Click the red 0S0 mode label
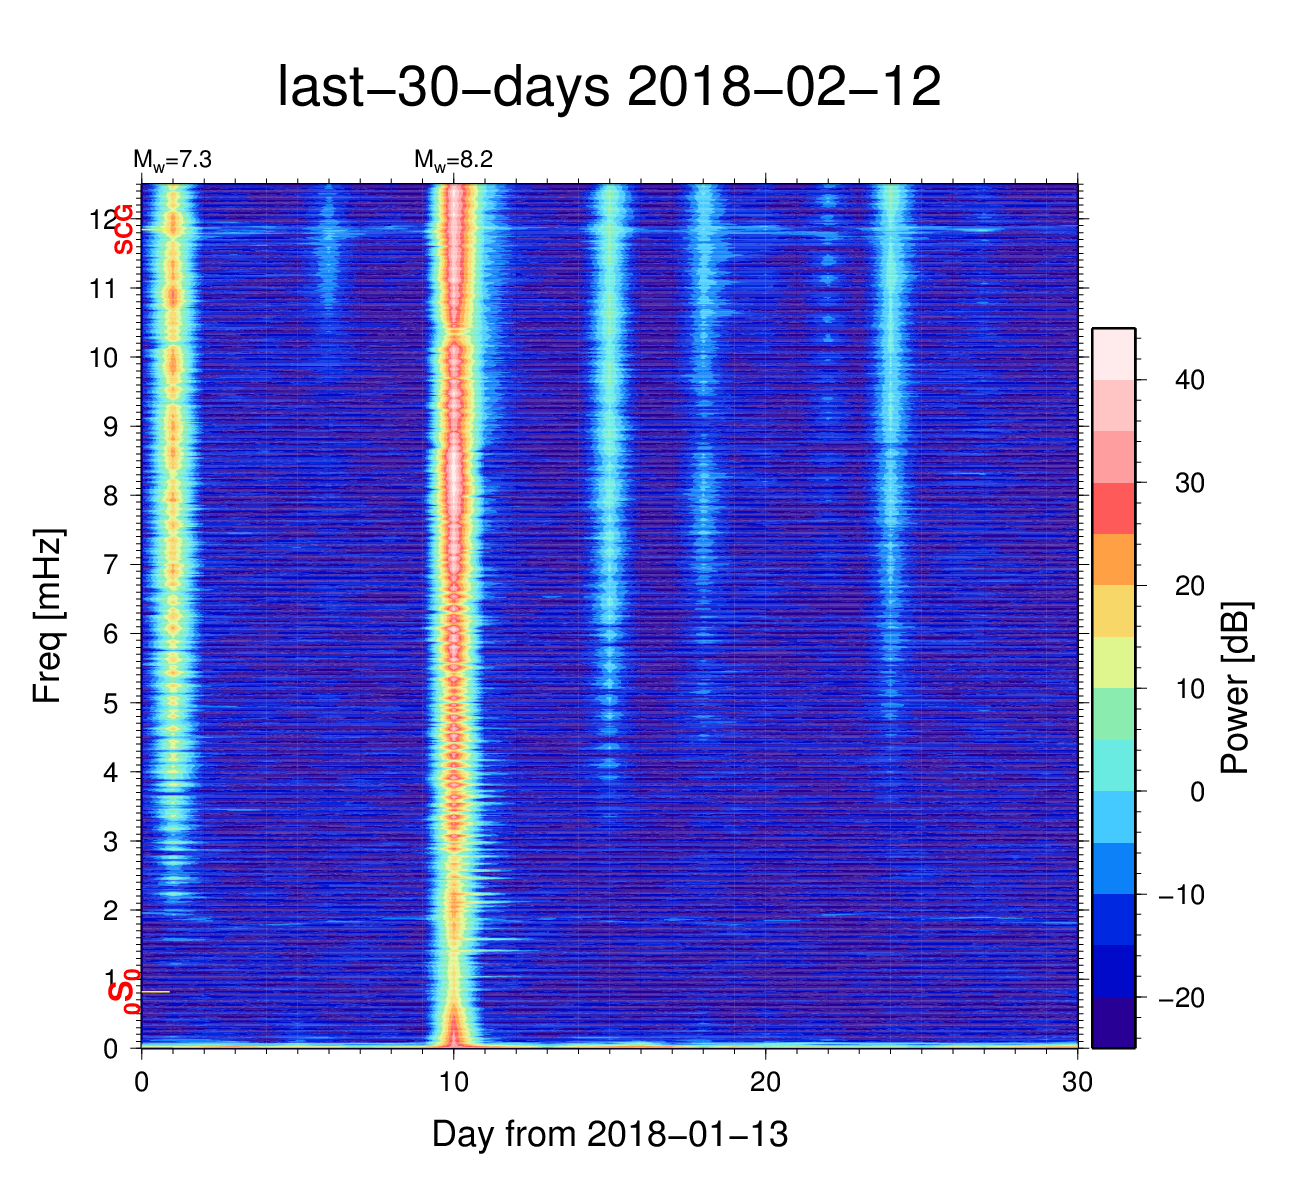The width and height of the screenshot is (1290, 1190). (124, 991)
